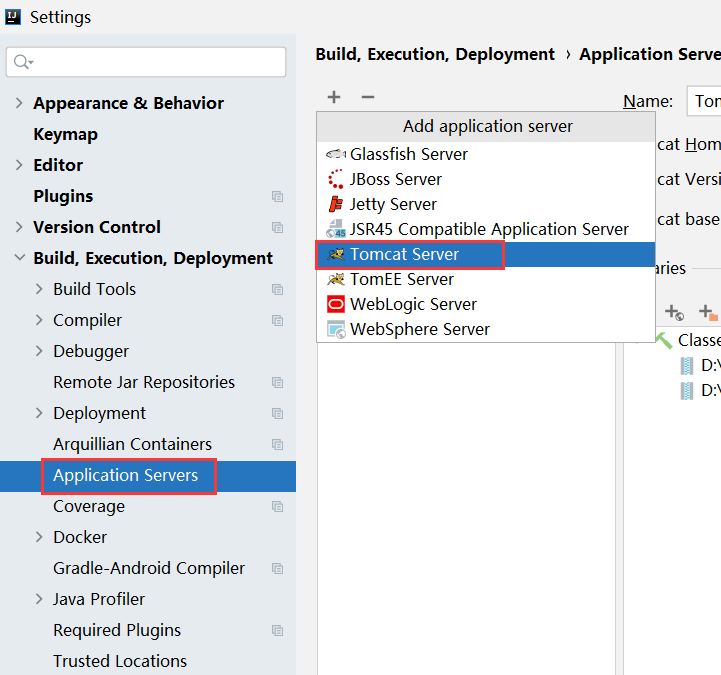This screenshot has height=675, width=721.
Task: Expand the Version Control section
Action: coord(19,227)
